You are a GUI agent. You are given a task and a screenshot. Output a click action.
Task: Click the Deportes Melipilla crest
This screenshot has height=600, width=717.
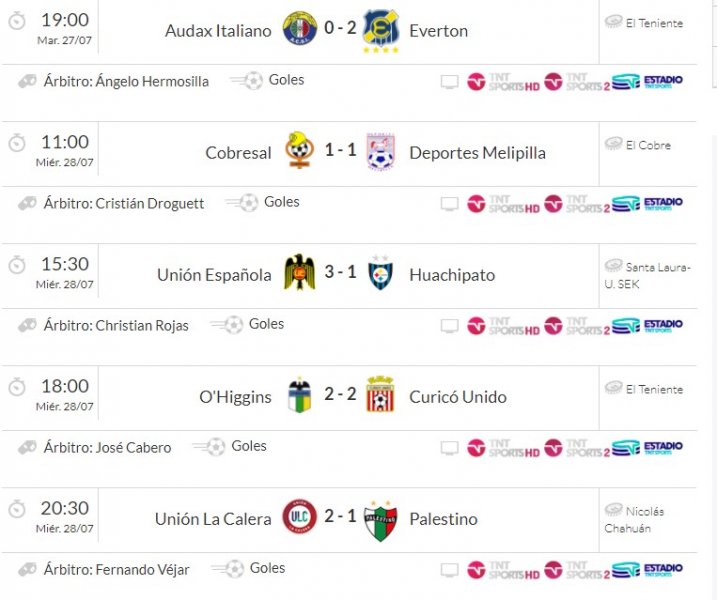click(x=380, y=152)
